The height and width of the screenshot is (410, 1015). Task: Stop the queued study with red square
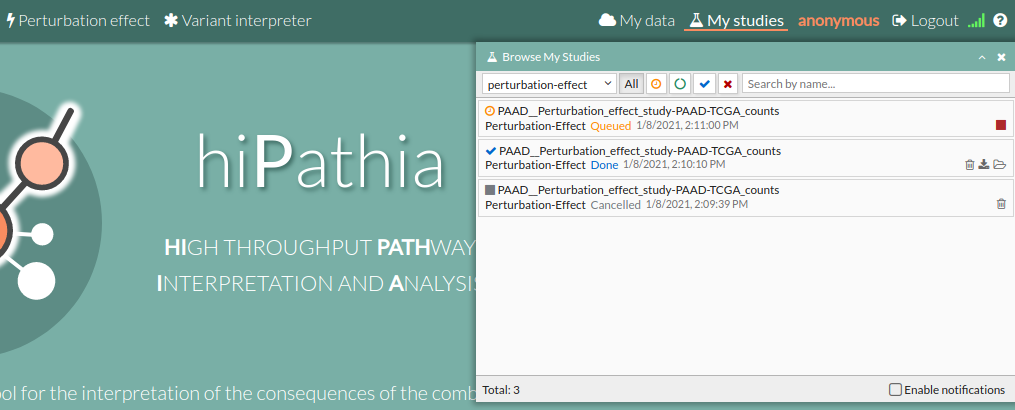pos(1001,125)
